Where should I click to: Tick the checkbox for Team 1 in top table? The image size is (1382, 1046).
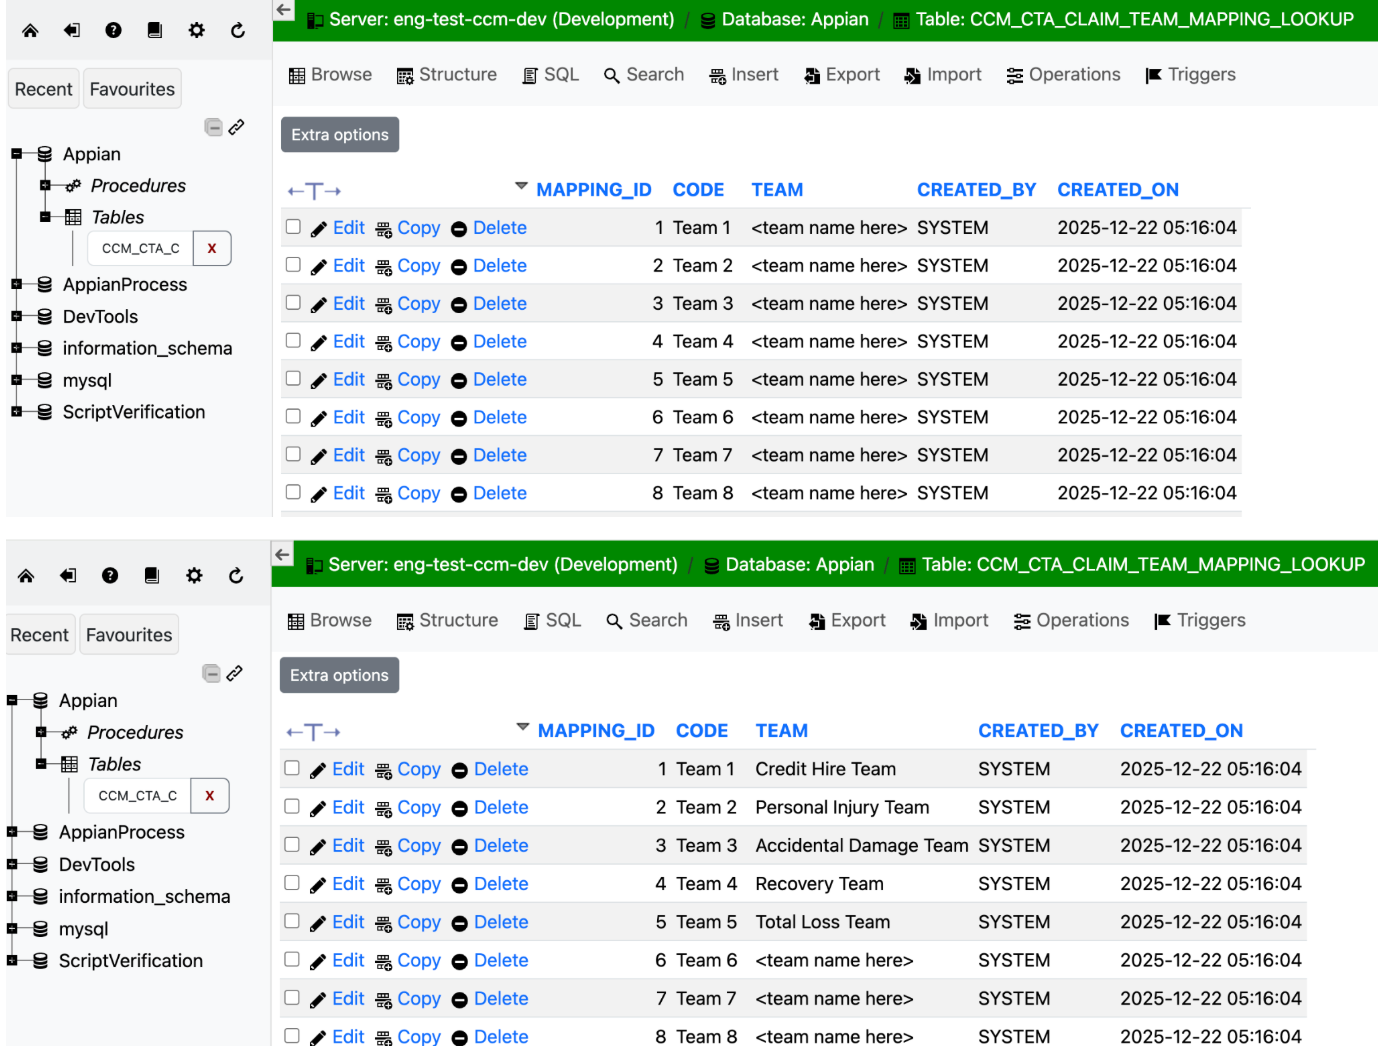click(x=293, y=227)
